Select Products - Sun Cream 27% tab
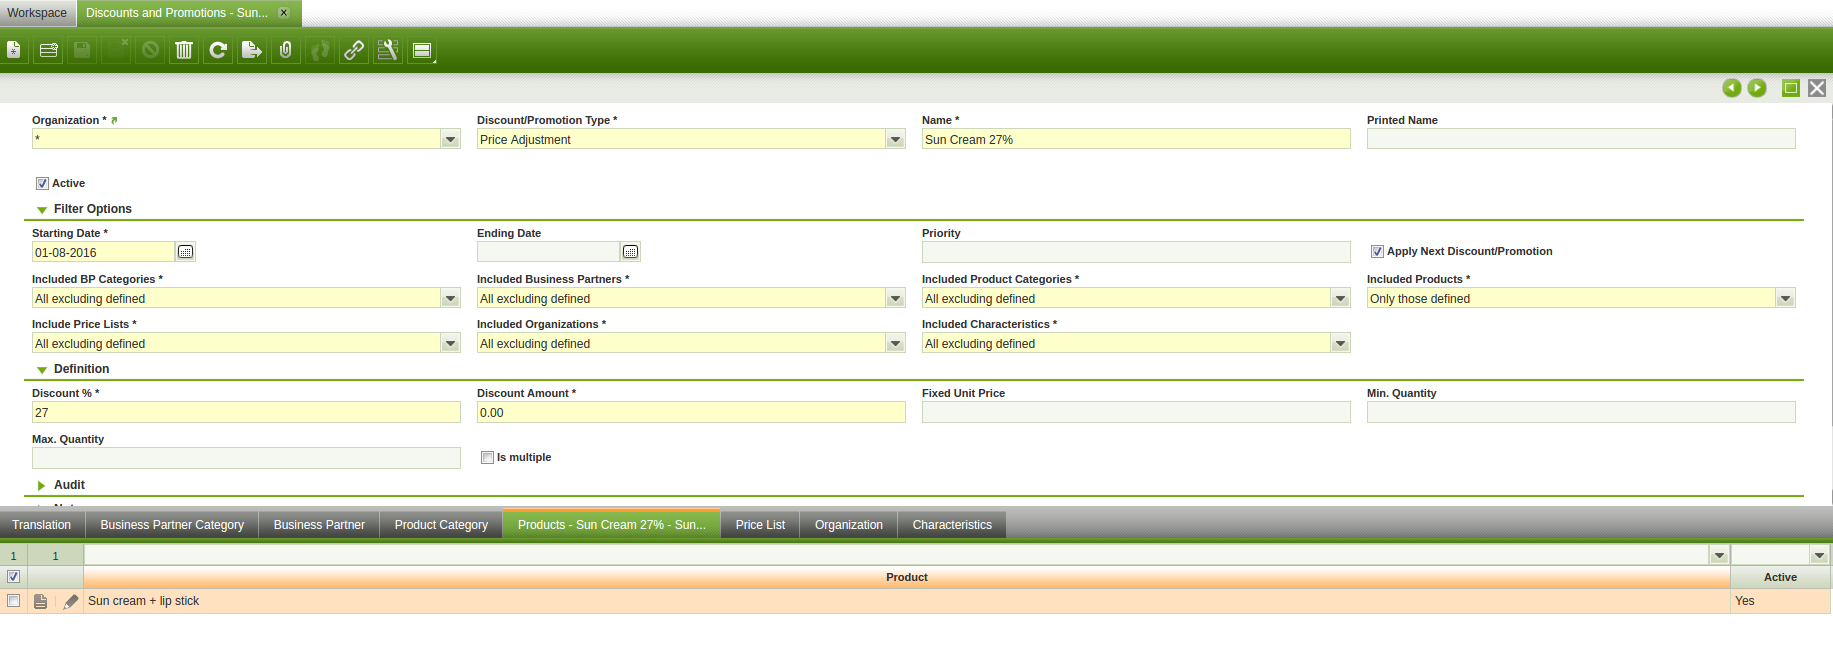 612,525
